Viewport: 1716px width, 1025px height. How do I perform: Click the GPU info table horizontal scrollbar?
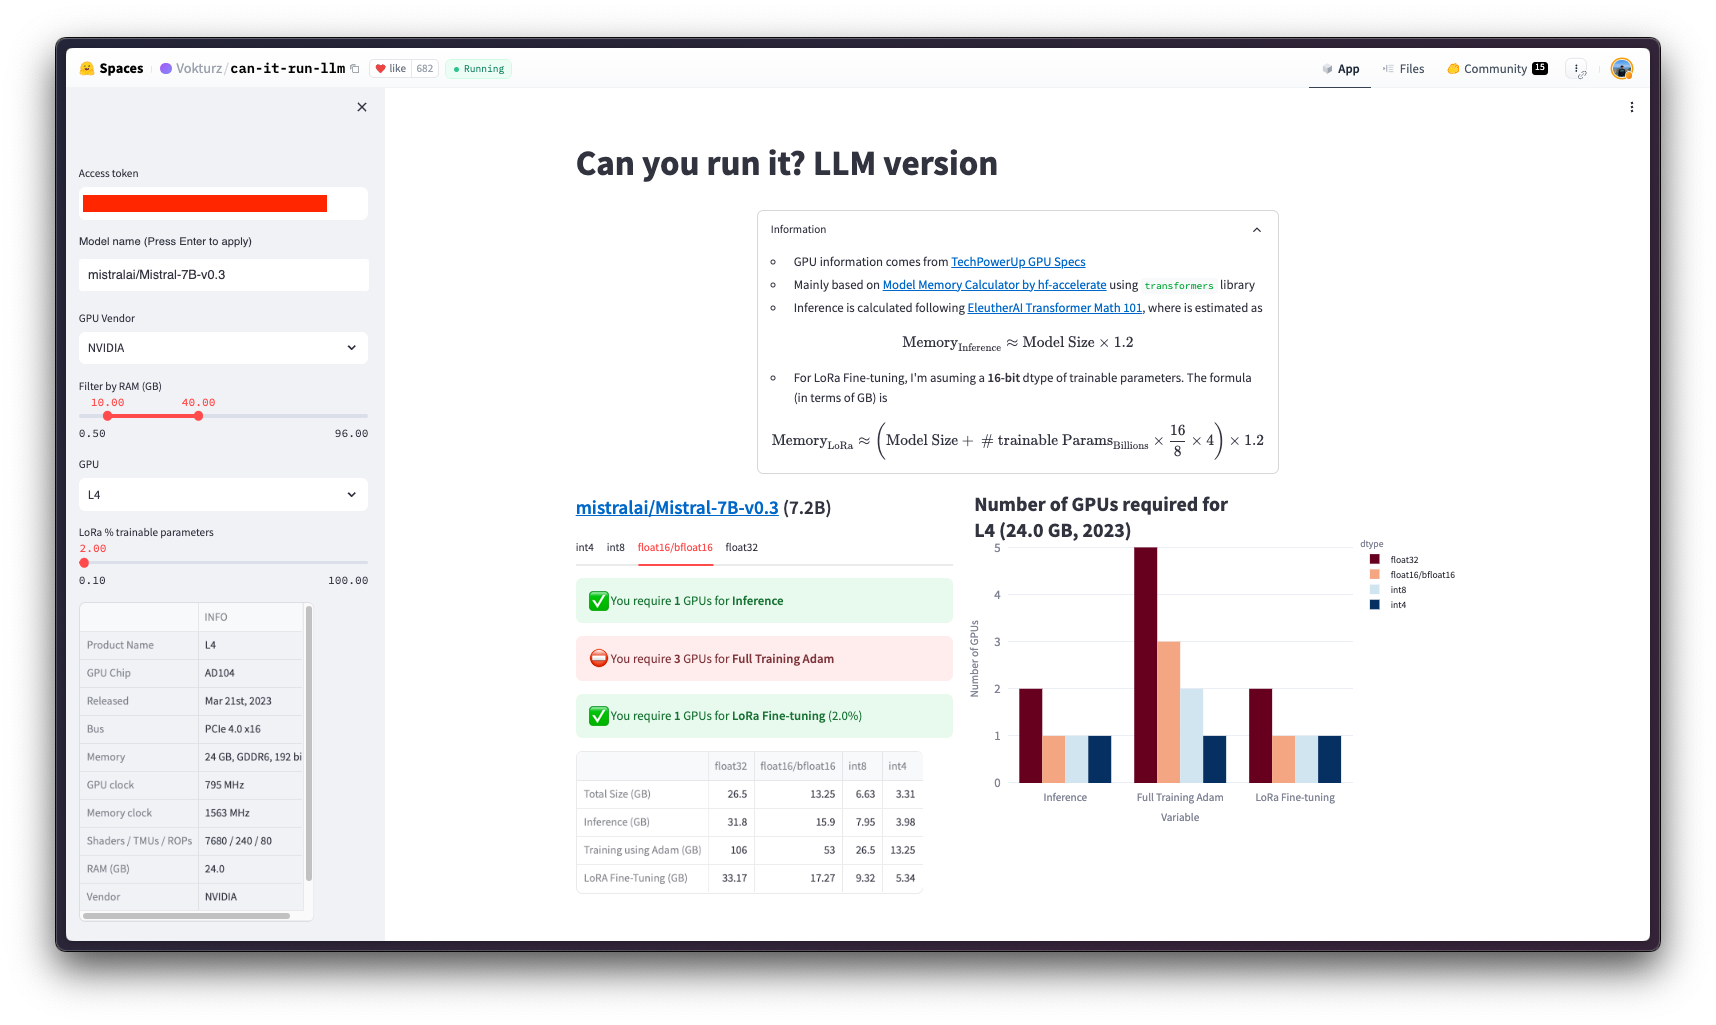pos(187,916)
